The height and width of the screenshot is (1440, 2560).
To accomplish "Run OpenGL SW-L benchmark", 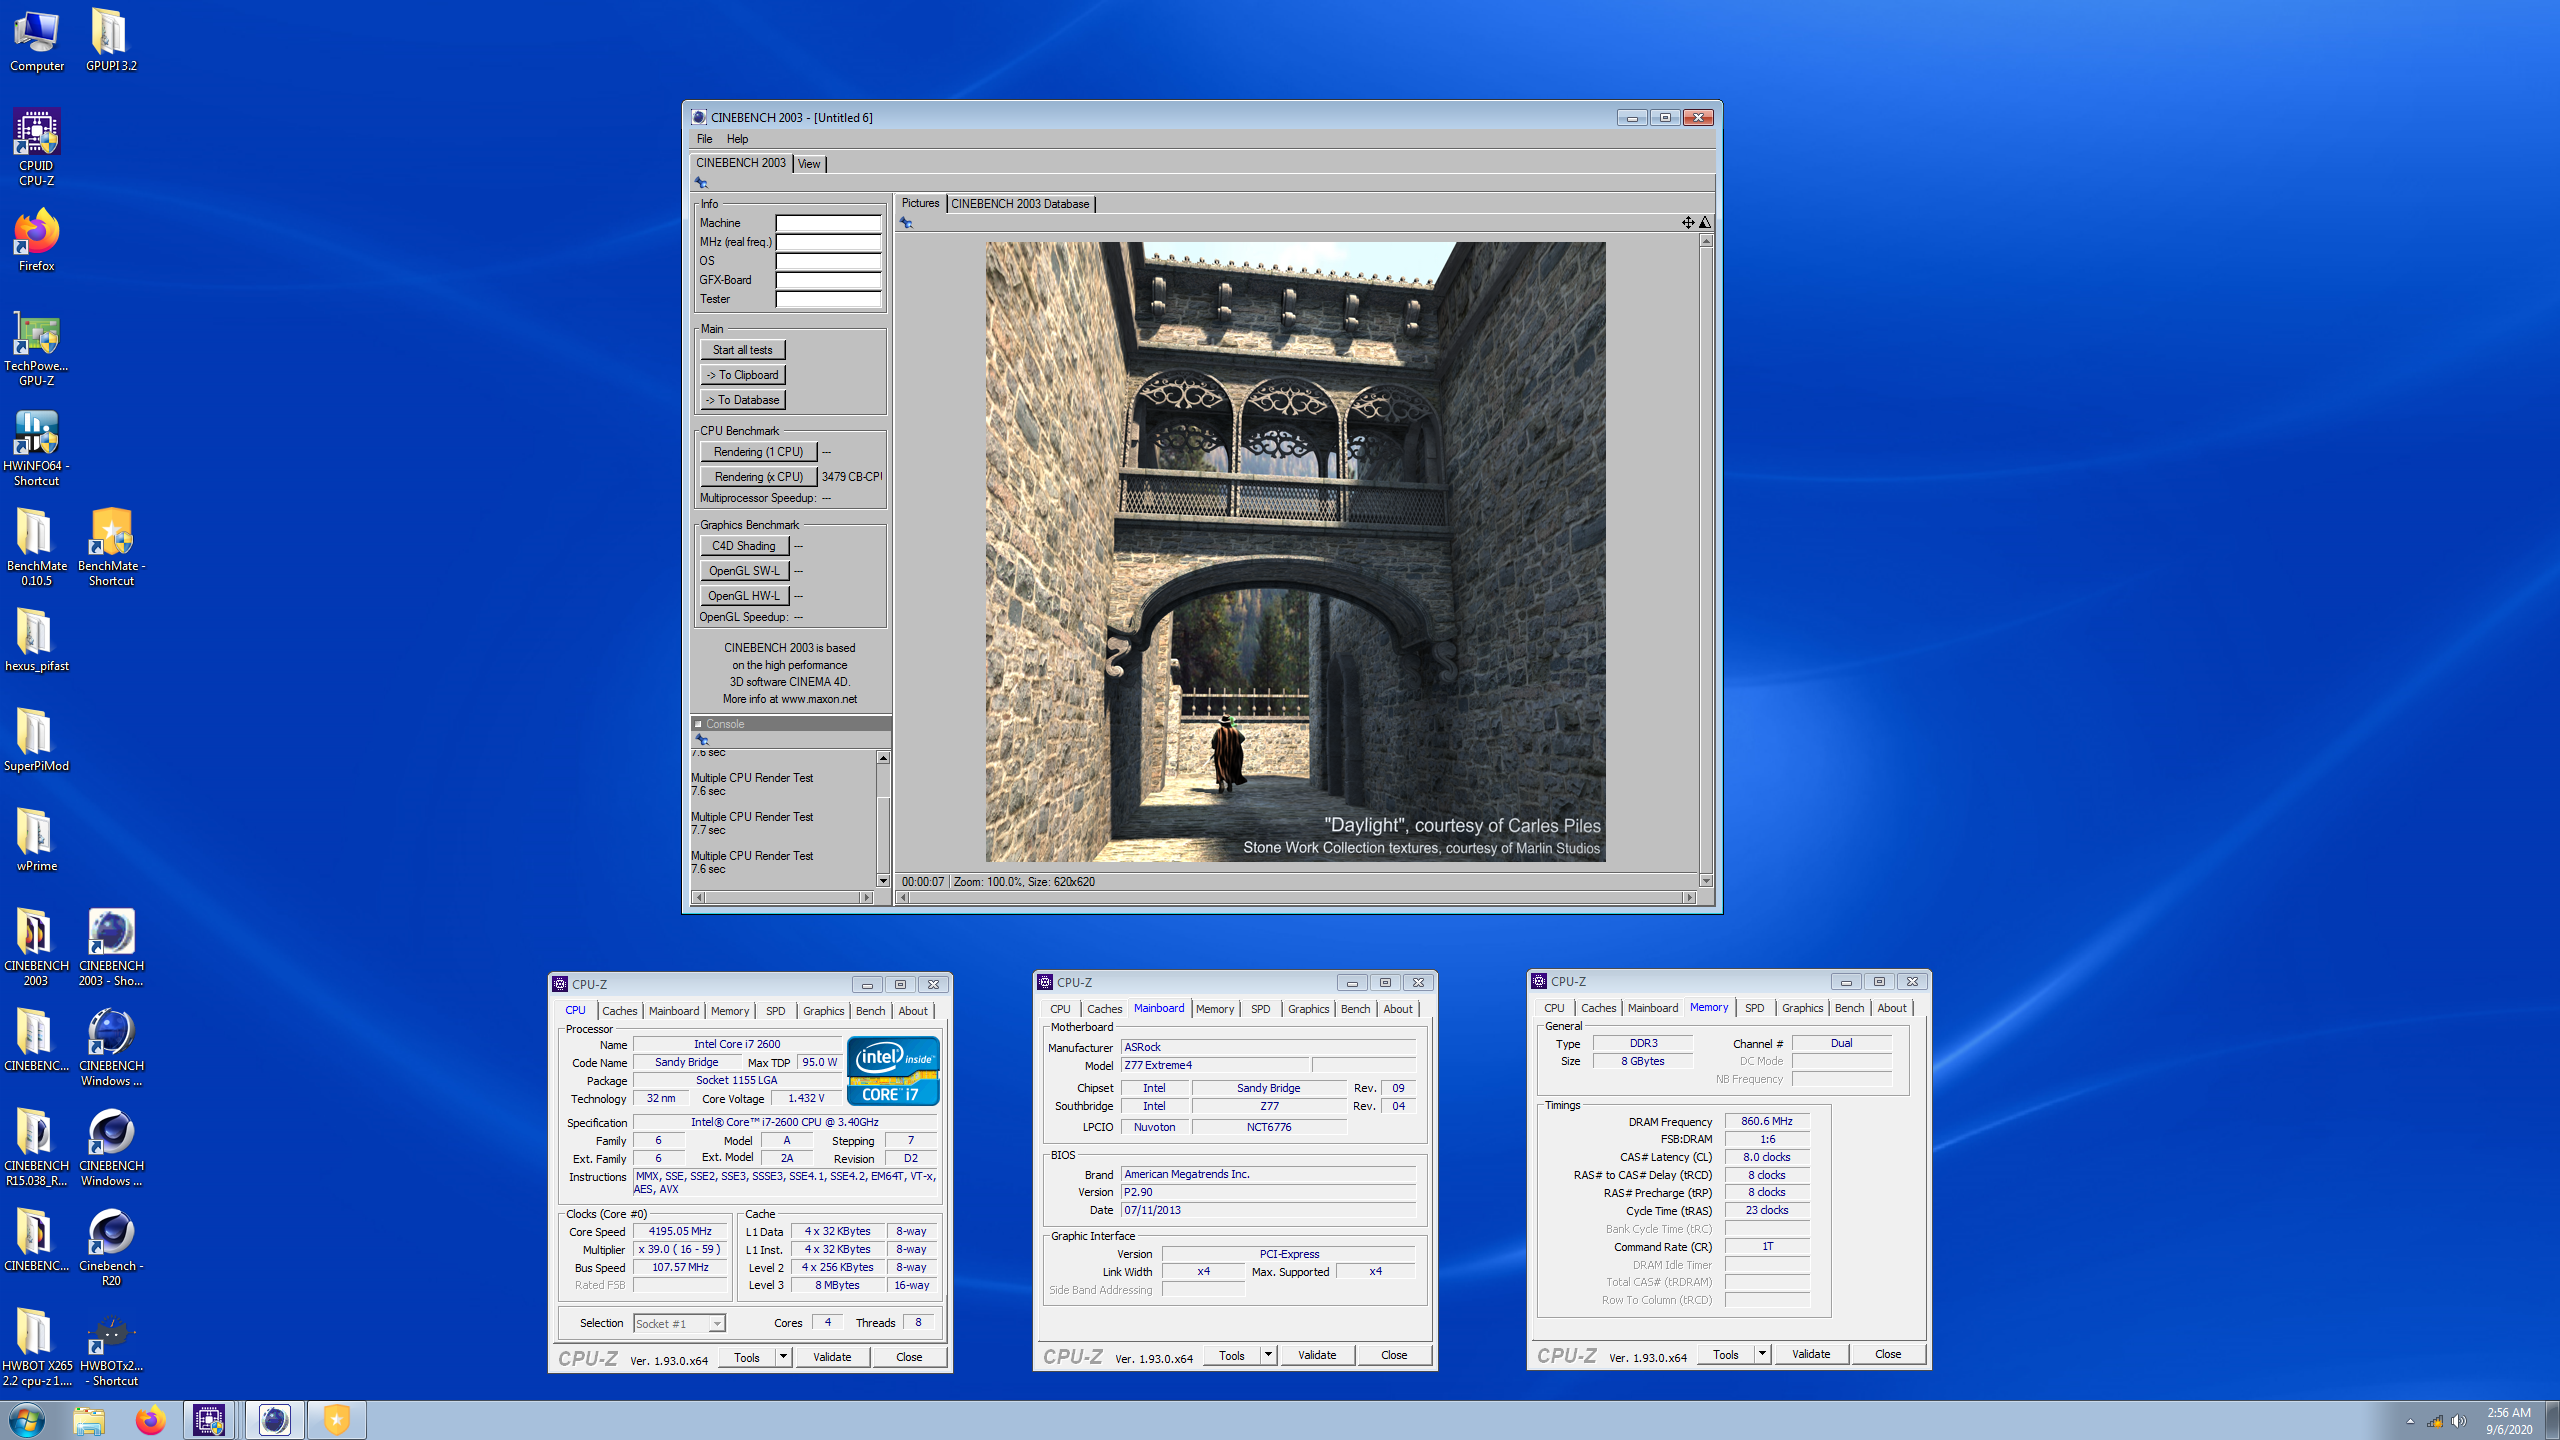I will point(744,571).
